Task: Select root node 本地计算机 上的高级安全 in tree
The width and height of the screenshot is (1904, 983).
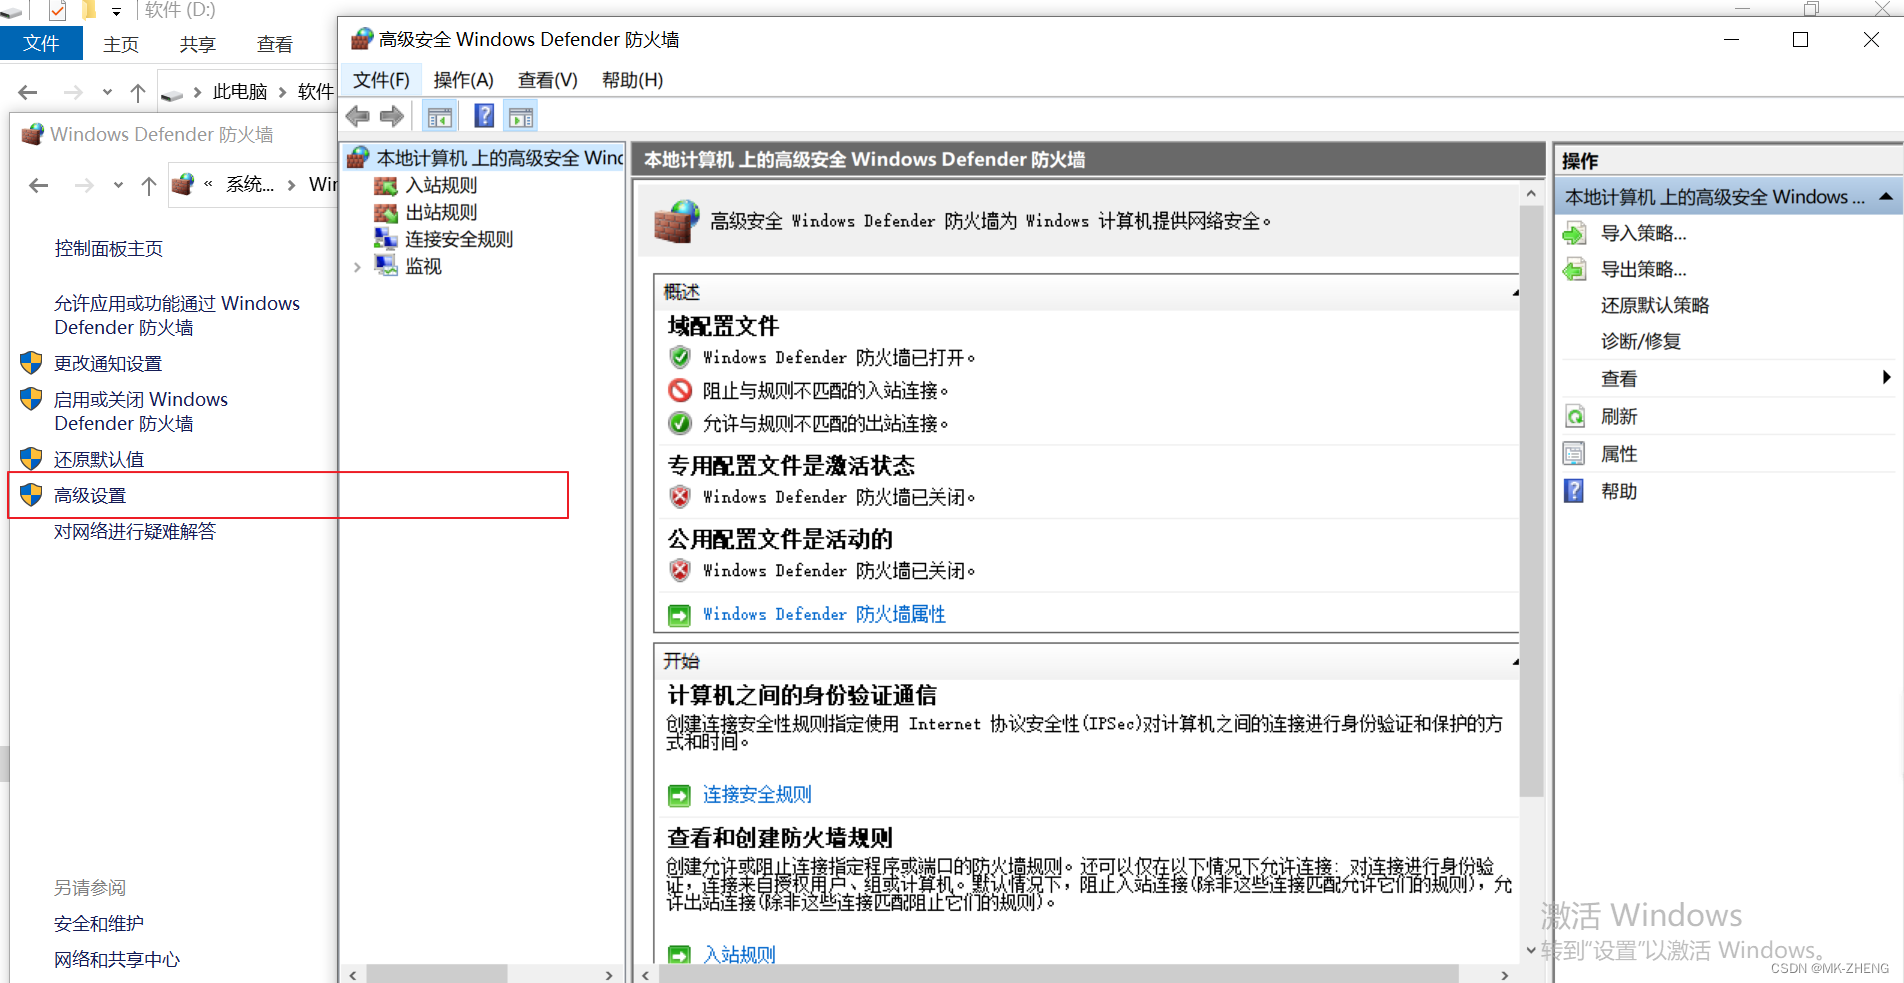Action: coord(500,158)
